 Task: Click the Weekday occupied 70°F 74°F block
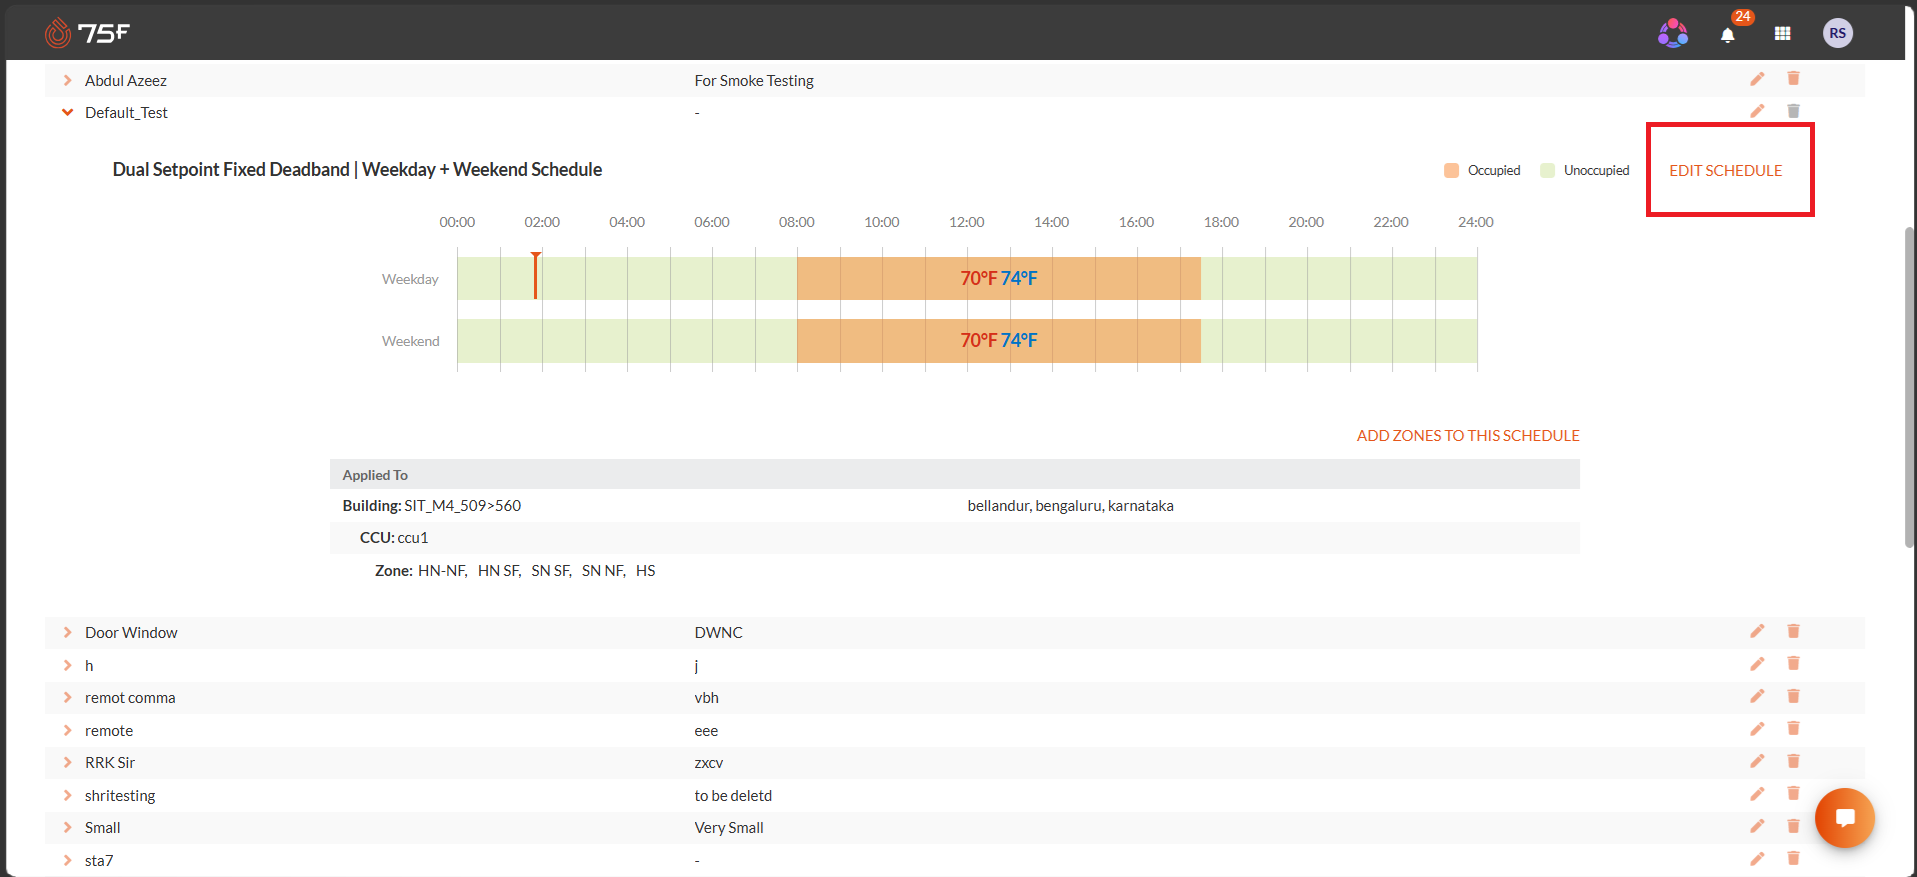coord(999,278)
